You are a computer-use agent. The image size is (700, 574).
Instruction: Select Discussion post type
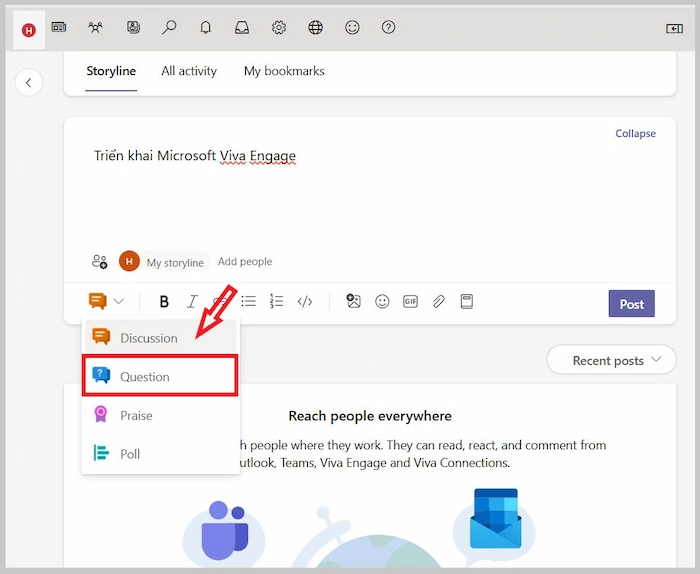pos(160,338)
